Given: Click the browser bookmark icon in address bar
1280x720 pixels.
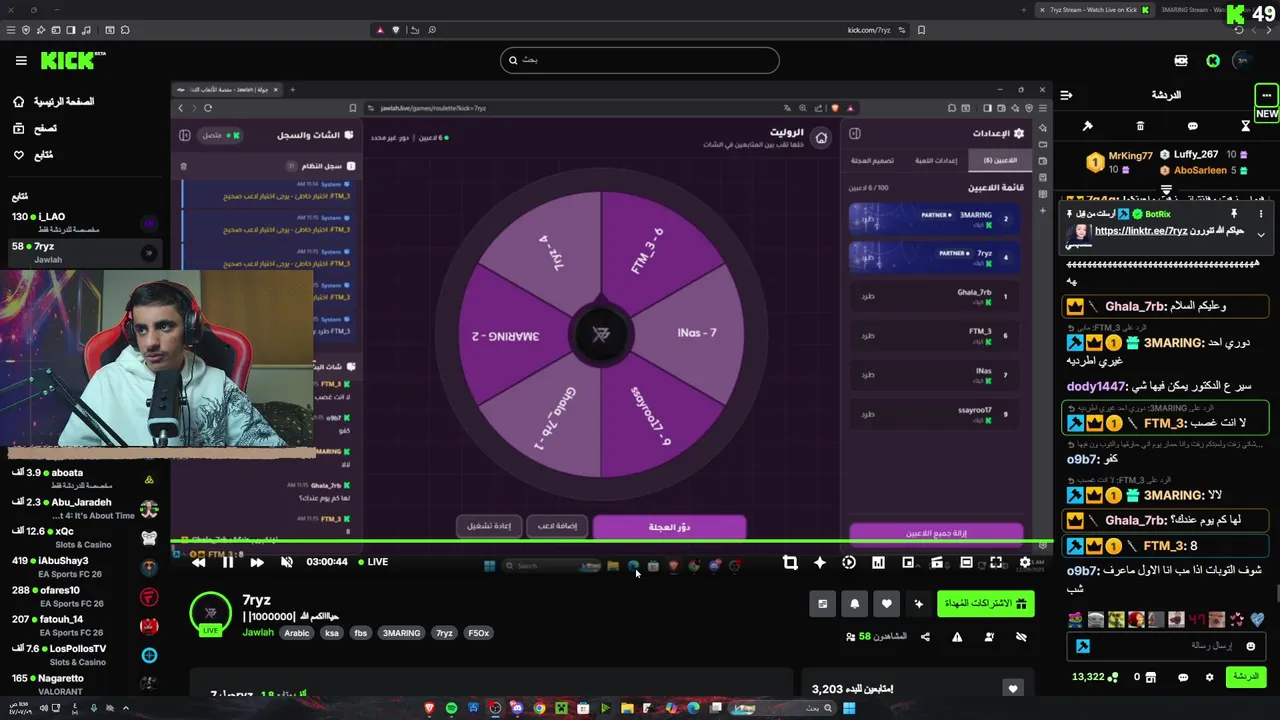Looking at the screenshot, I should (921, 30).
